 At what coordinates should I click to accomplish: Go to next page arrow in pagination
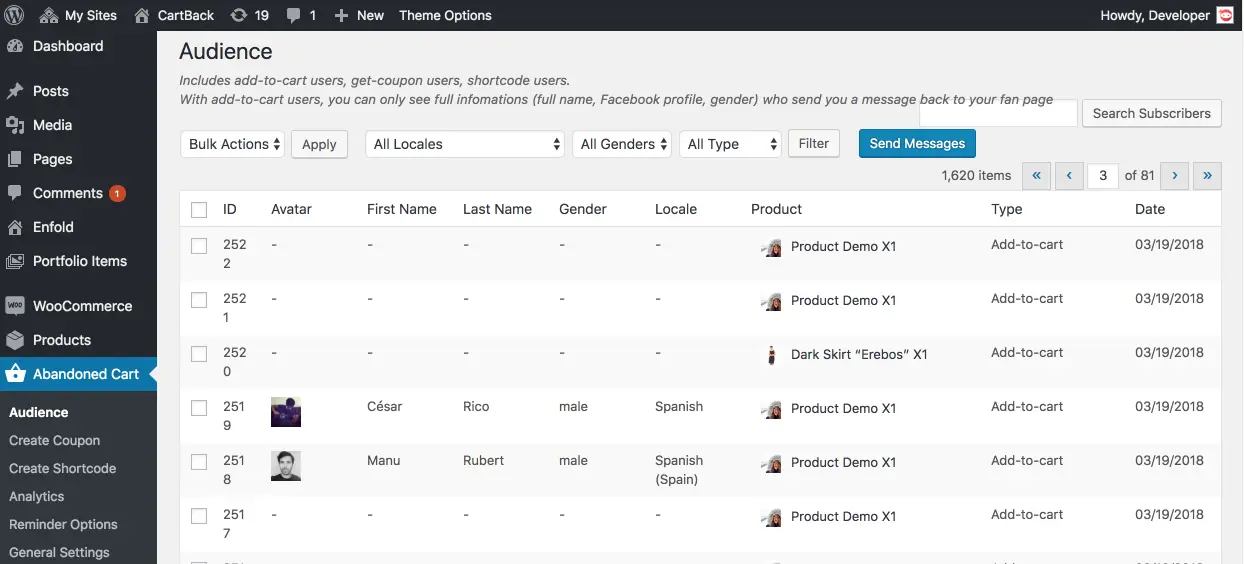pyautogui.click(x=1175, y=175)
